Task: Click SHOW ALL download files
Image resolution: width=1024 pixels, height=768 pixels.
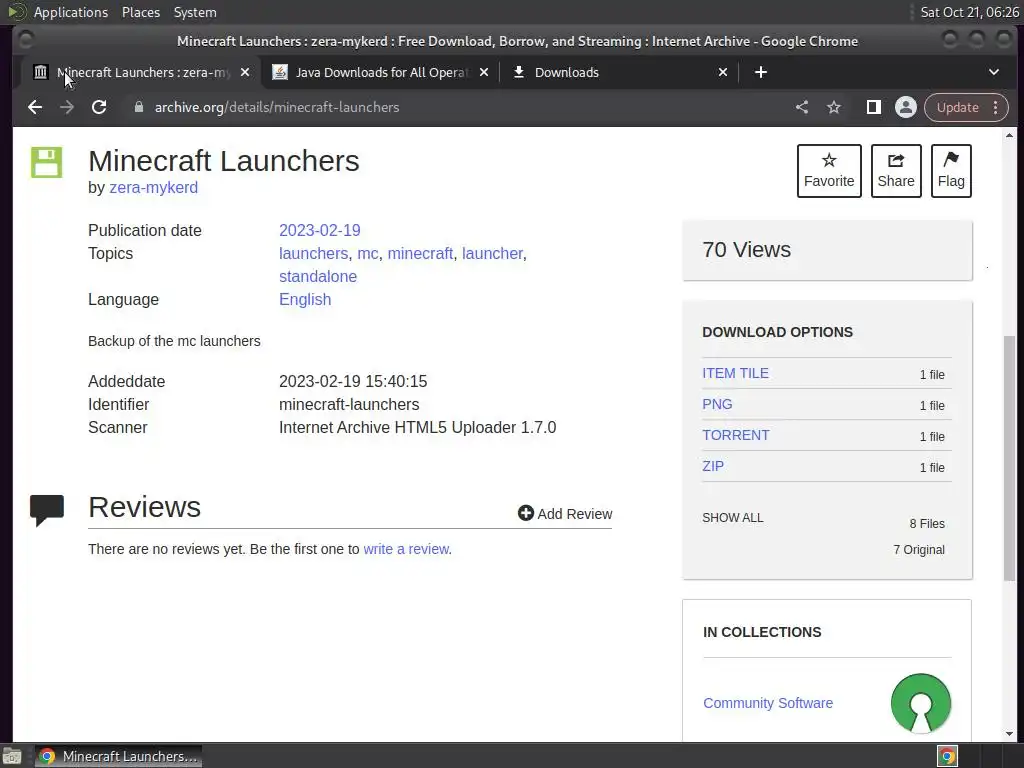Action: pyautogui.click(x=733, y=518)
